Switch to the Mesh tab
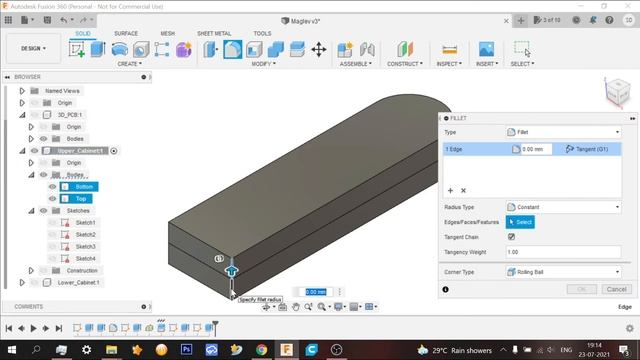640x360 pixels. pos(167,33)
